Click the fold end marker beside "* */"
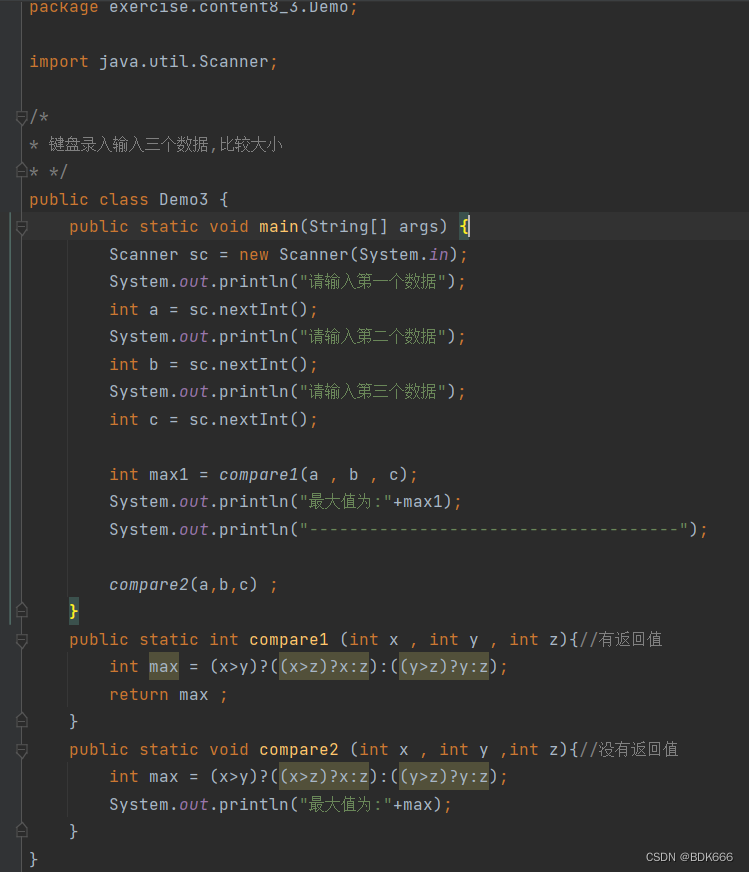Viewport: 749px width, 872px height. click(22, 170)
